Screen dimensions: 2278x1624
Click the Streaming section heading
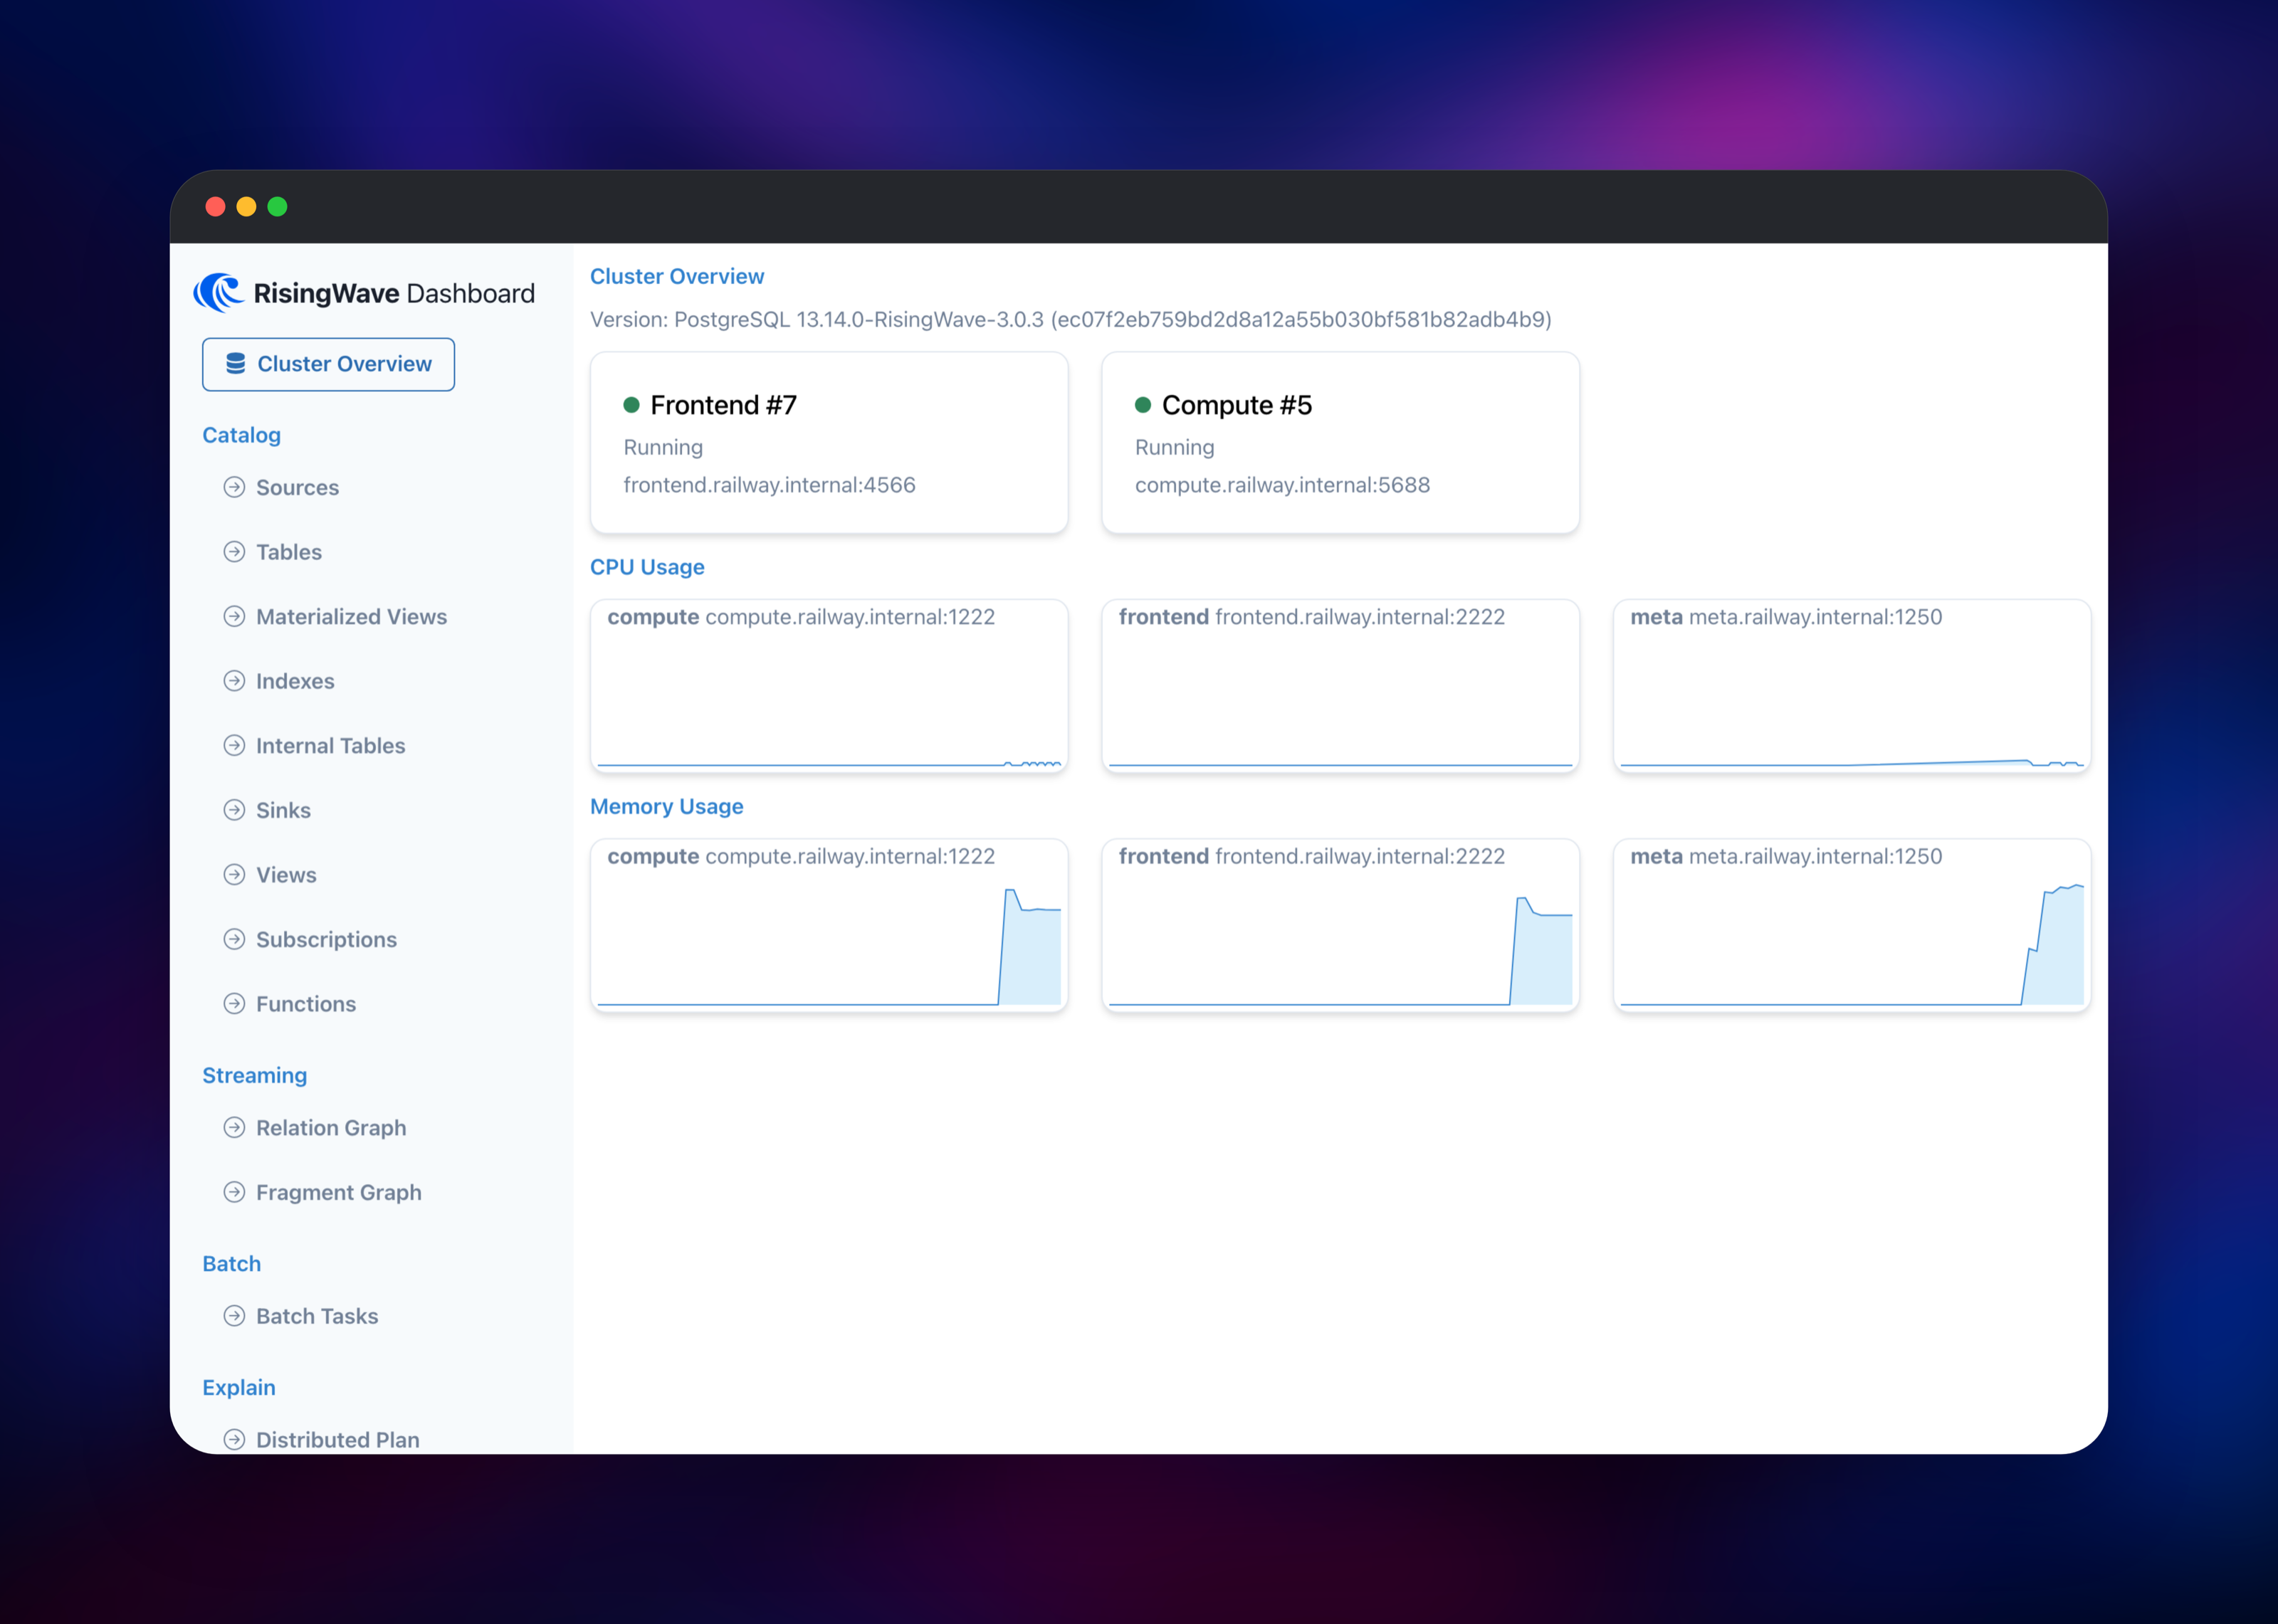[x=254, y=1075]
